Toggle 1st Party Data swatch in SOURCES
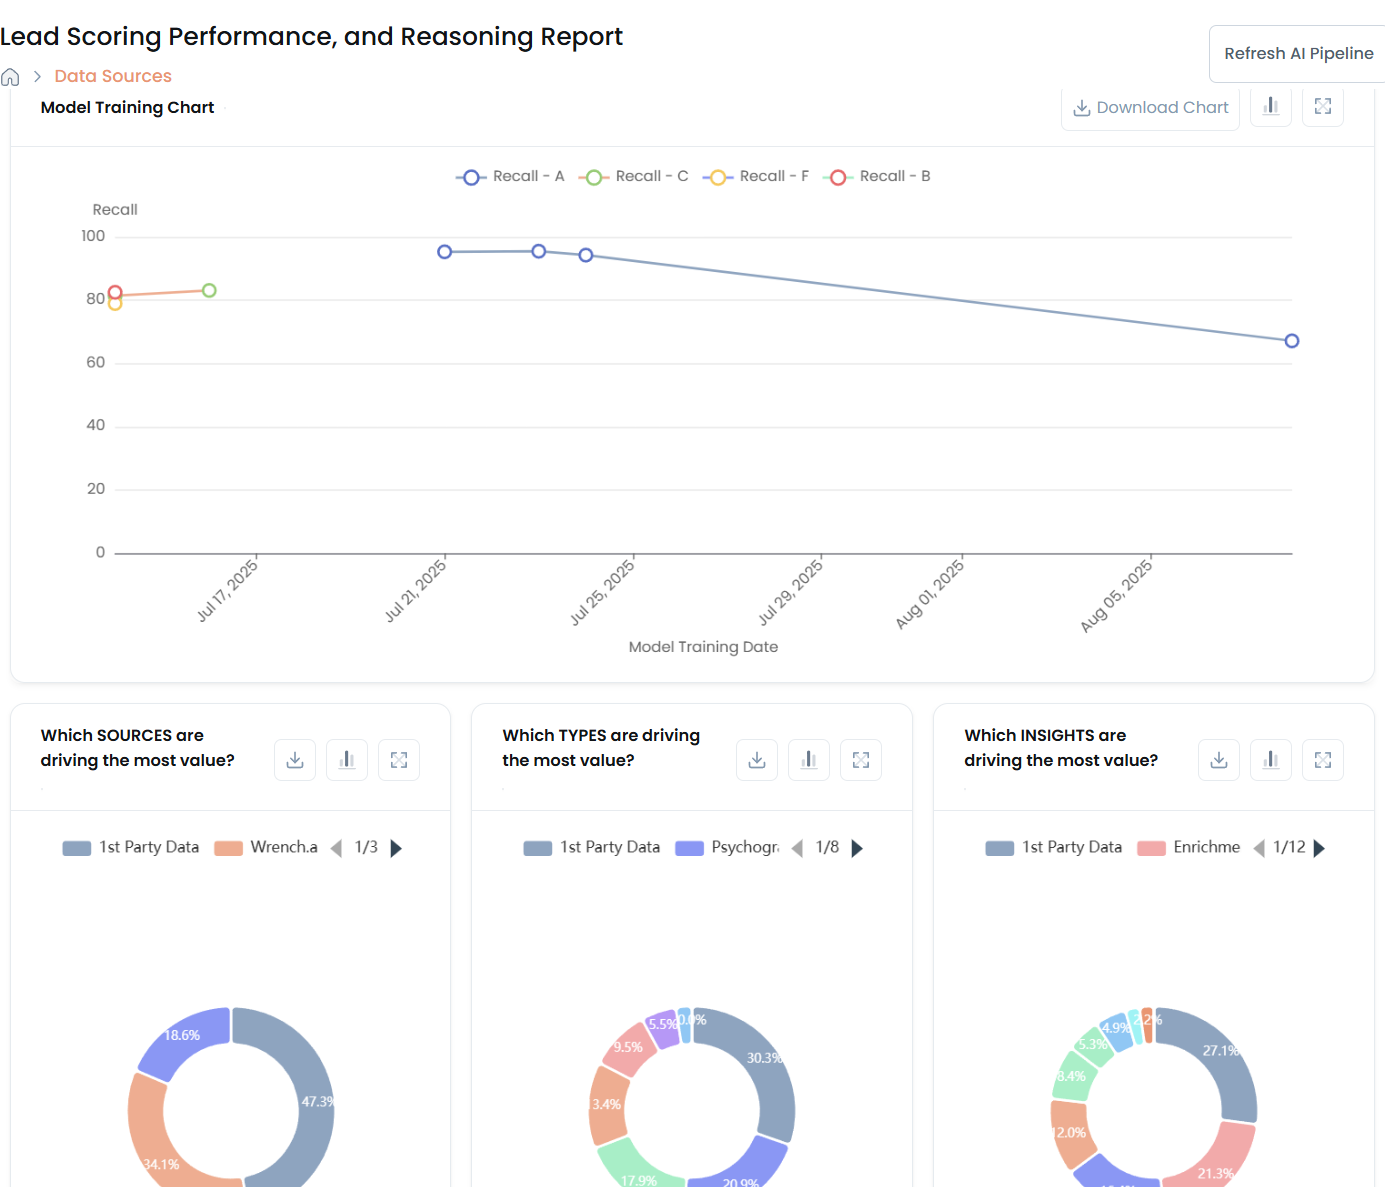 [x=77, y=848]
